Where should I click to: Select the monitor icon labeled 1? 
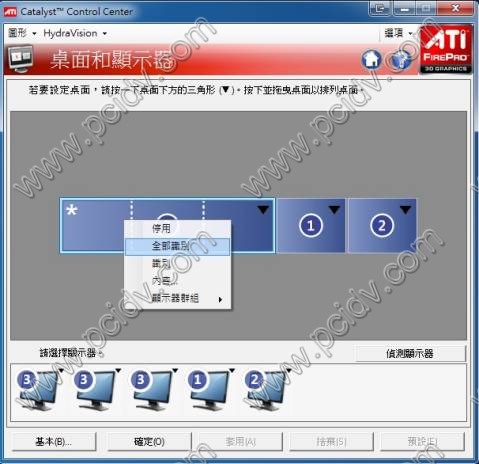pos(209,390)
